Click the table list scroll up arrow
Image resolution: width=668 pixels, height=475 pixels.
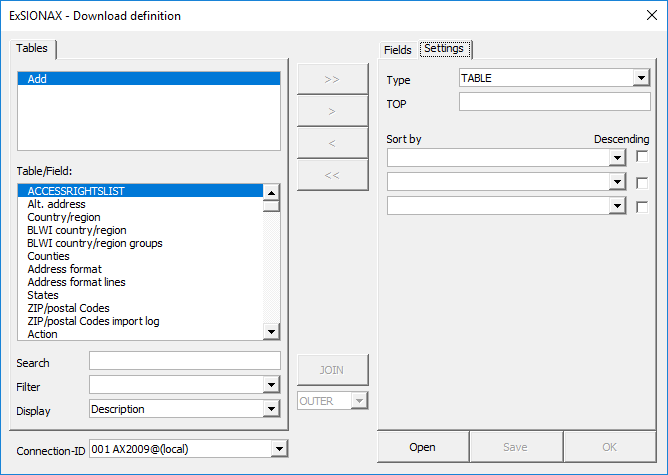pyautogui.click(x=271, y=193)
